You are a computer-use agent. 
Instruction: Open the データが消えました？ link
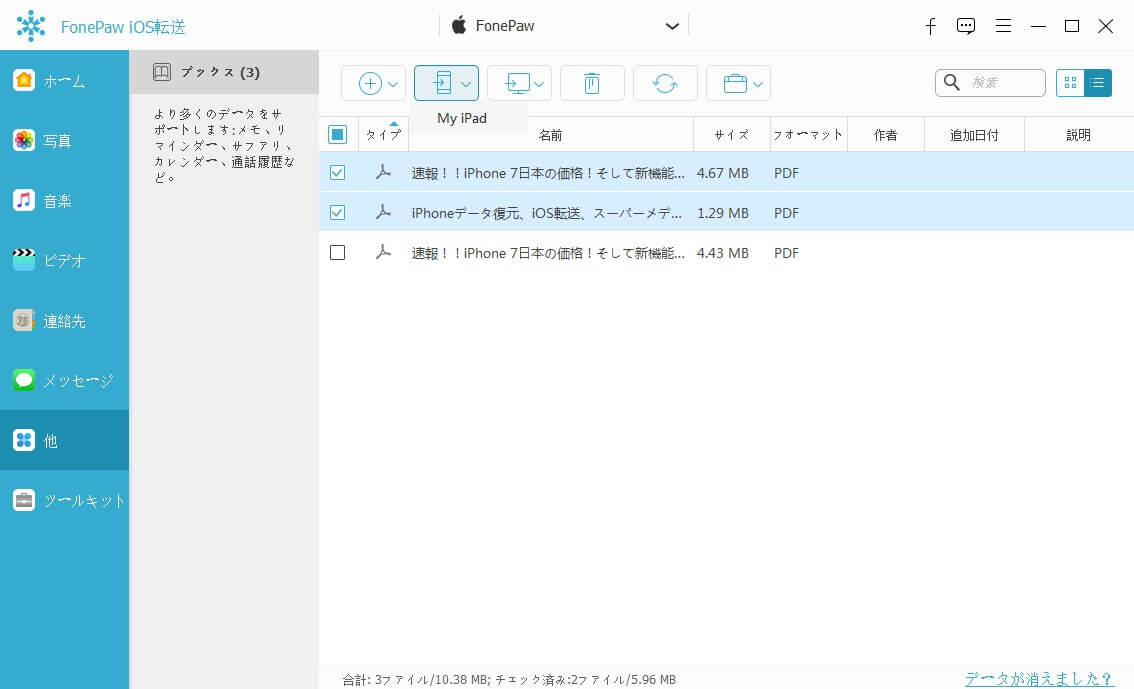tap(1039, 678)
